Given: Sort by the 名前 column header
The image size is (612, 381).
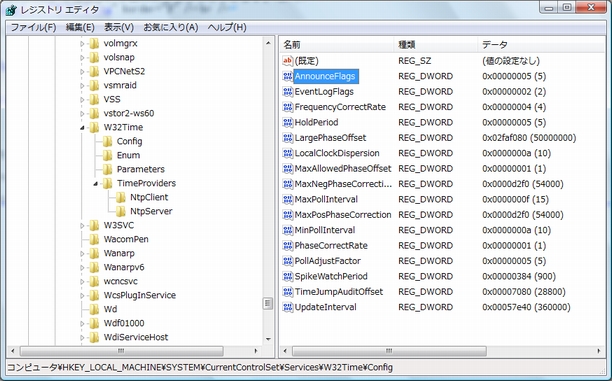Looking at the screenshot, I should coord(337,45).
